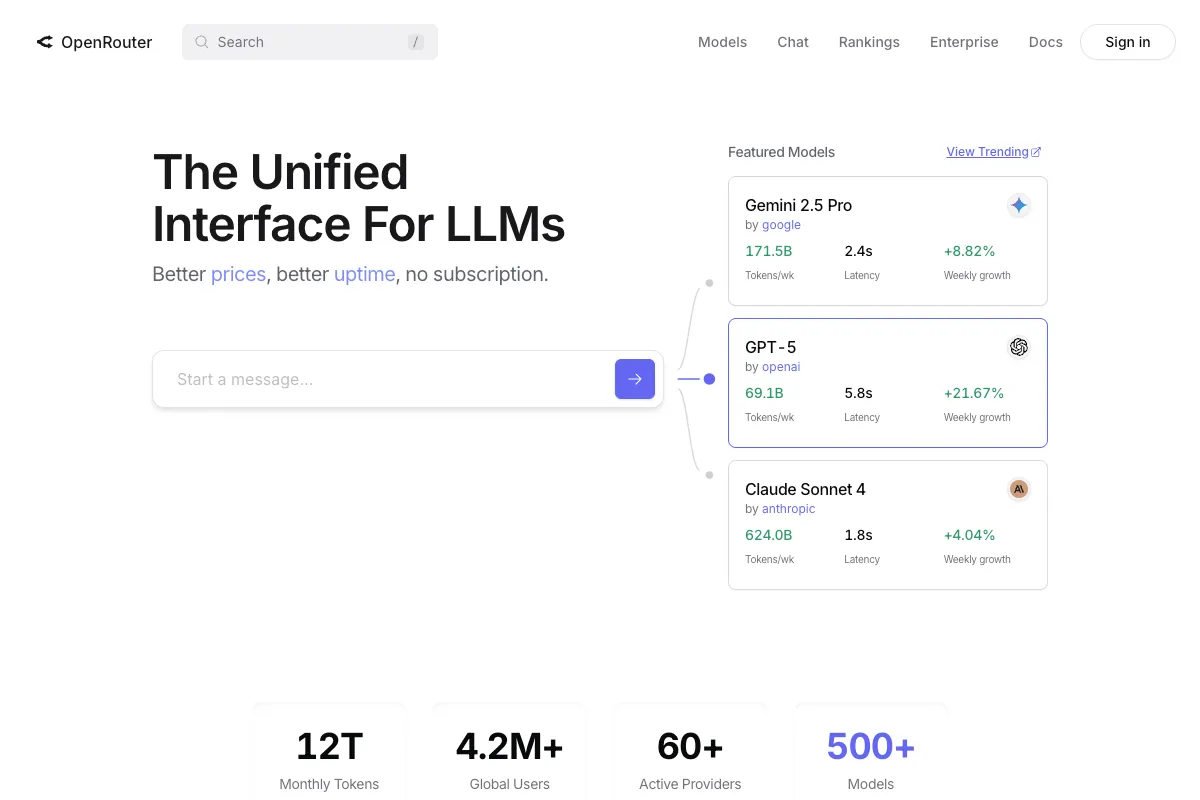This screenshot has width=1200, height=800.
Task: Click the Gemini sparkle icon
Action: (x=1018, y=205)
